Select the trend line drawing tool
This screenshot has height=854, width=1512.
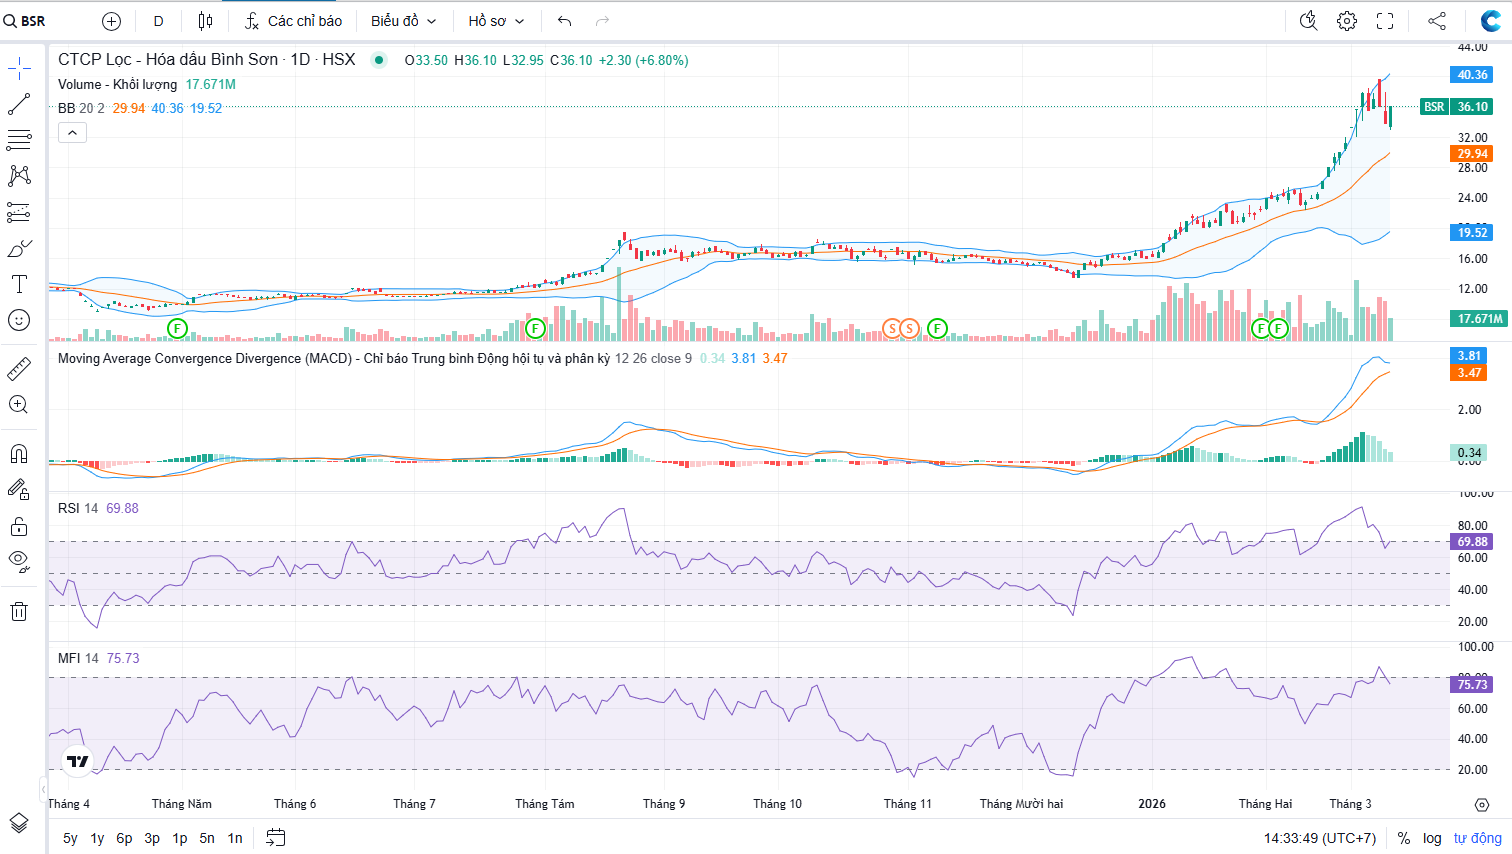tap(19, 104)
